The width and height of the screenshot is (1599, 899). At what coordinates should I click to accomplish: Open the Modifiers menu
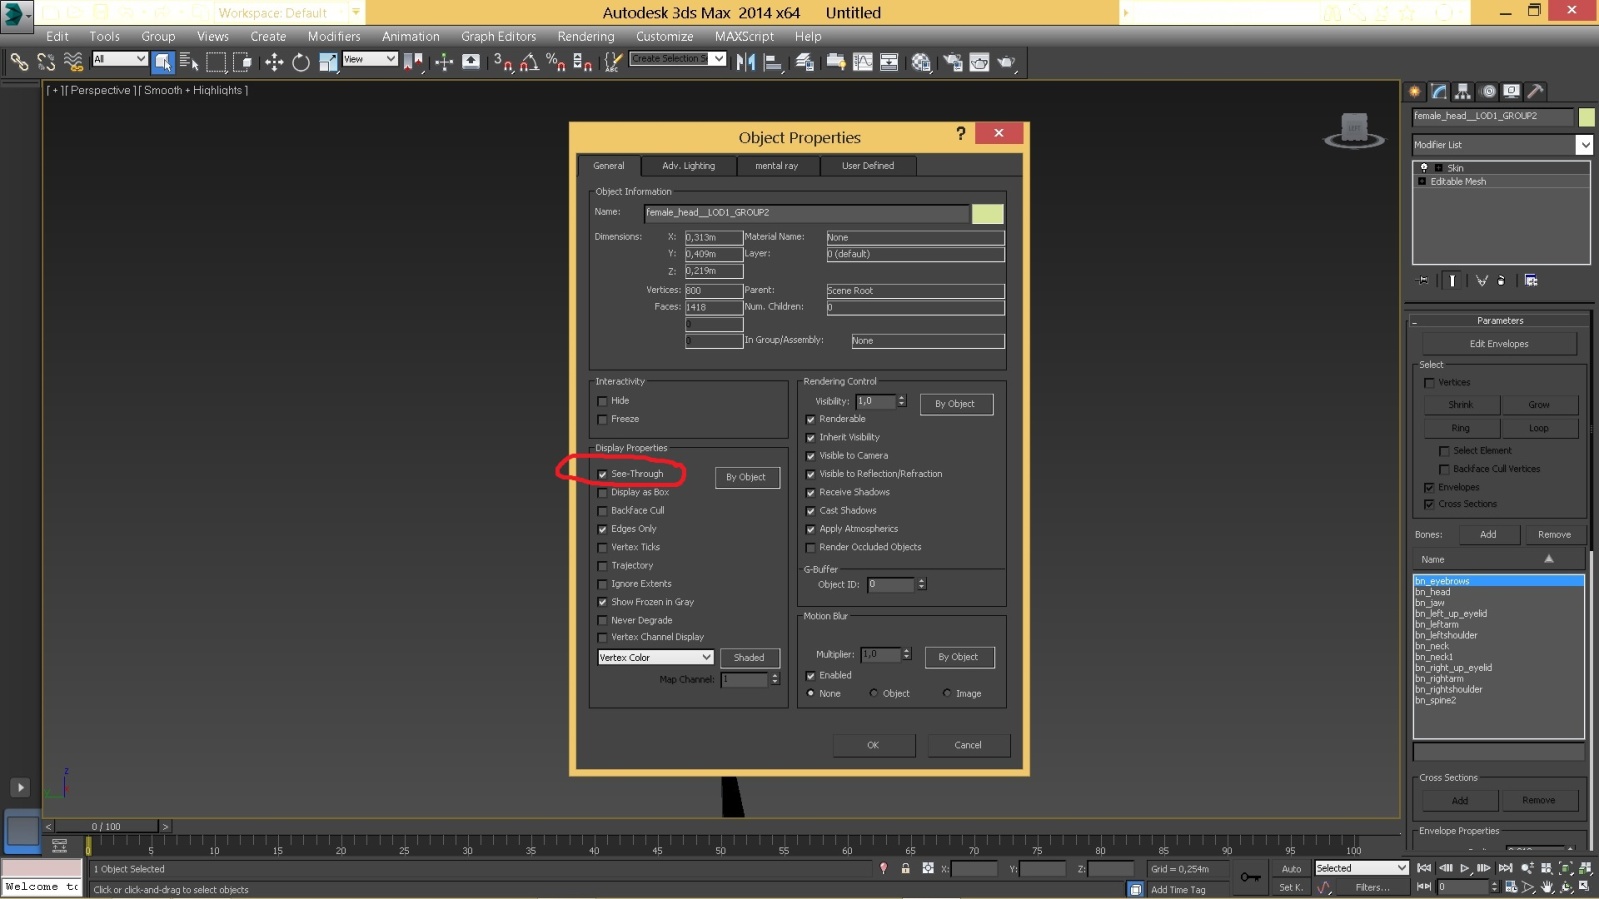click(x=334, y=37)
